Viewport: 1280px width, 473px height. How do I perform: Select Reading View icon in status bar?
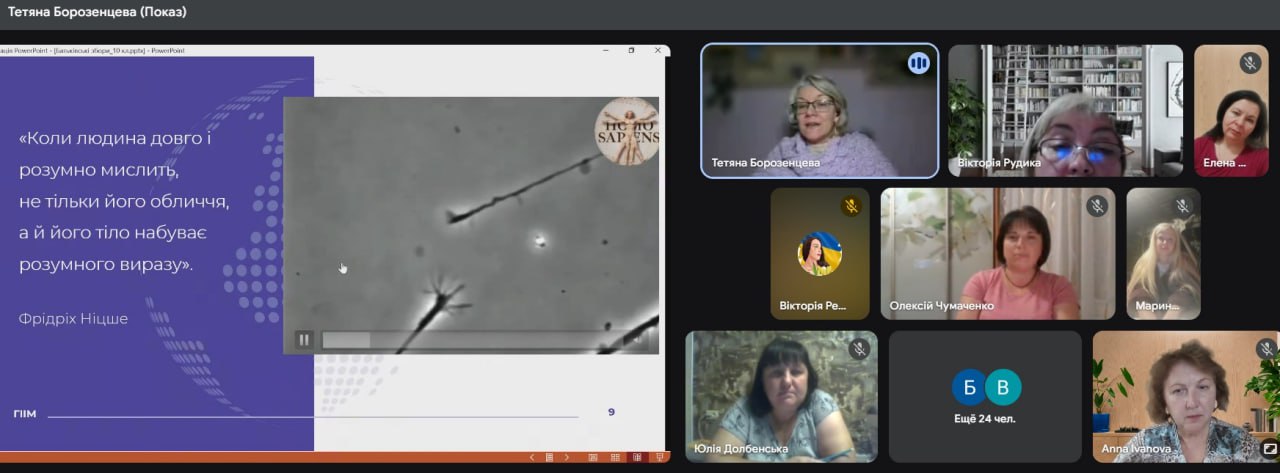point(636,457)
